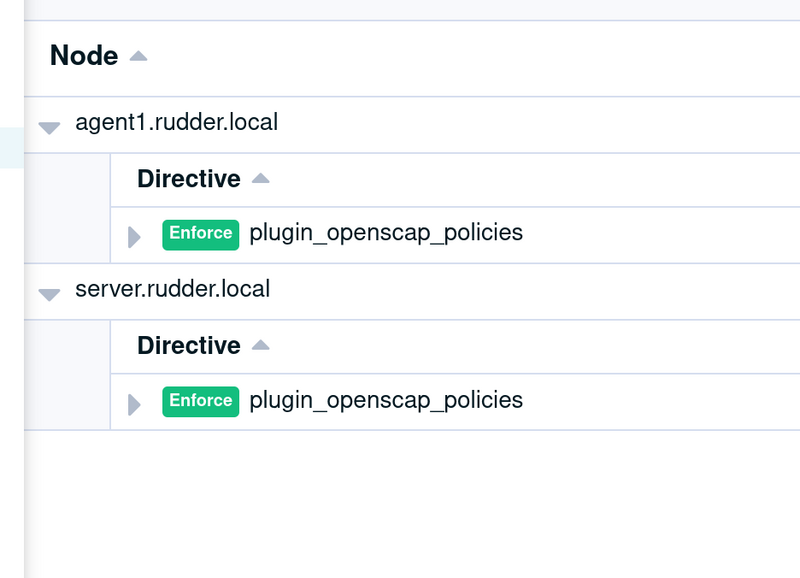This screenshot has width=800, height=578.
Task: Collapse the agent1.rudder.local node row
Action: click(x=49, y=128)
